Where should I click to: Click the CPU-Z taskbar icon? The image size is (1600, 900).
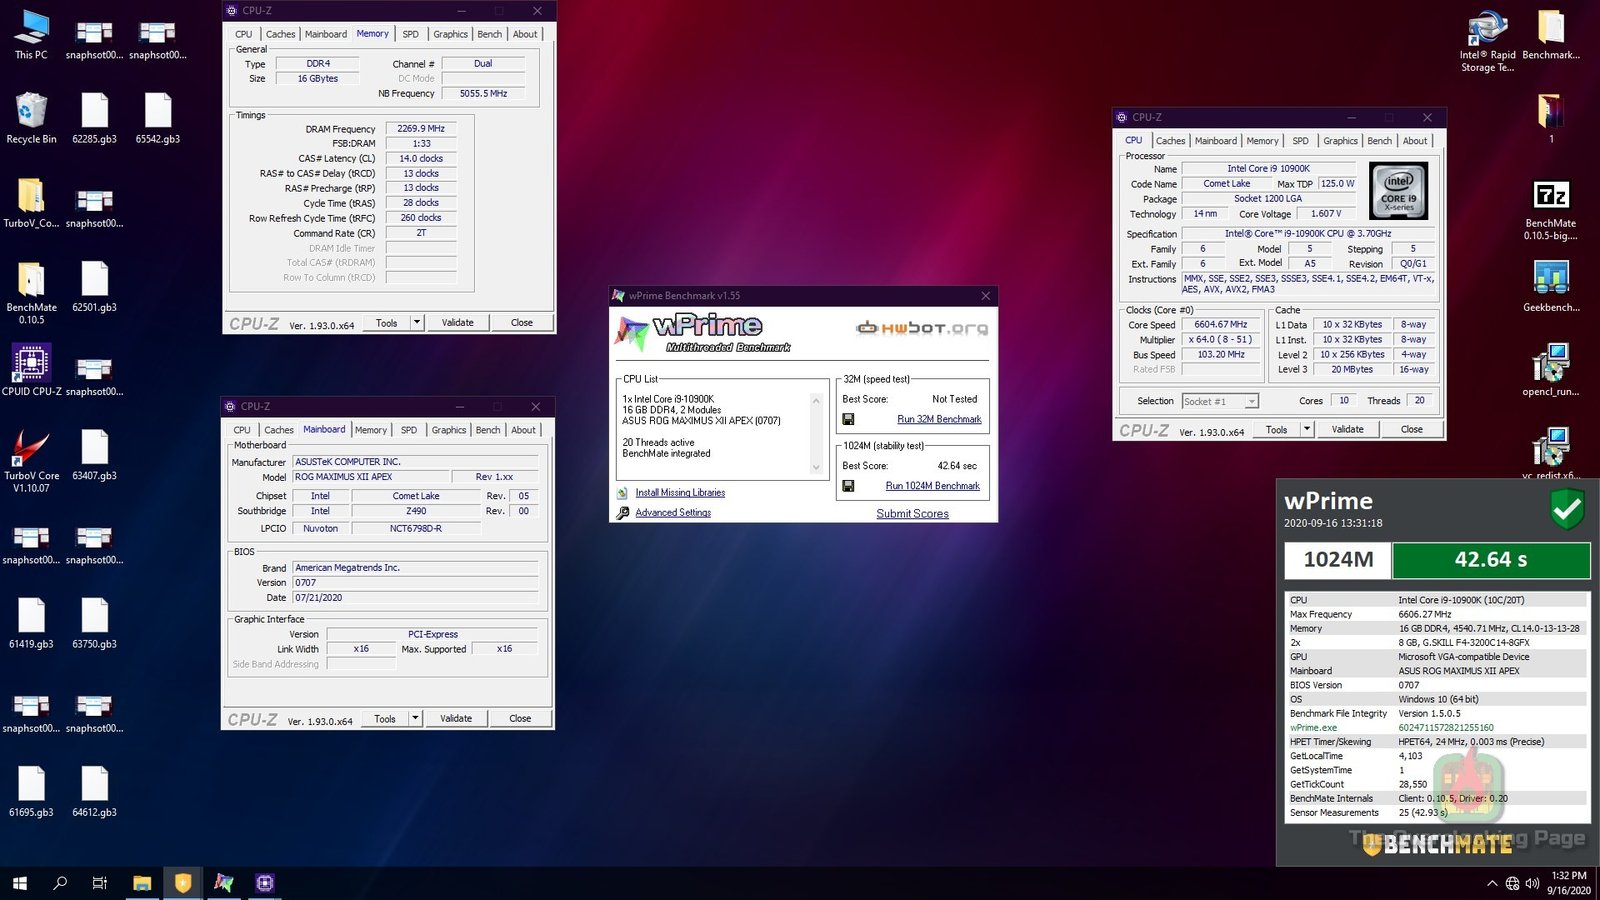point(265,883)
